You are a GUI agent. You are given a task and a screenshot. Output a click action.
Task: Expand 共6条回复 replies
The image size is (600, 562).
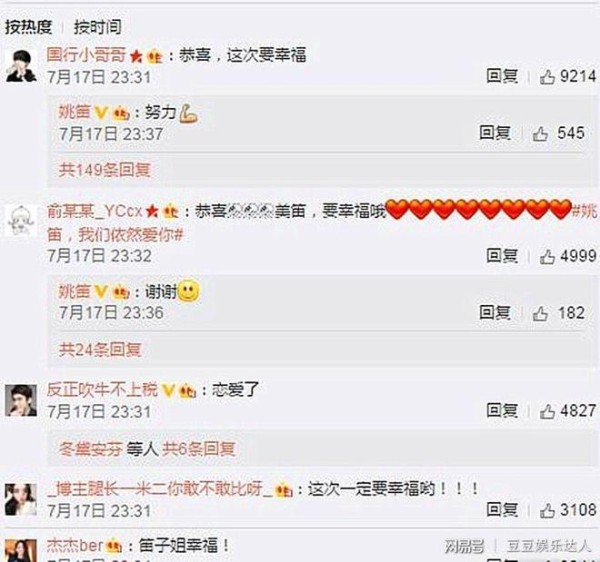[x=199, y=449]
